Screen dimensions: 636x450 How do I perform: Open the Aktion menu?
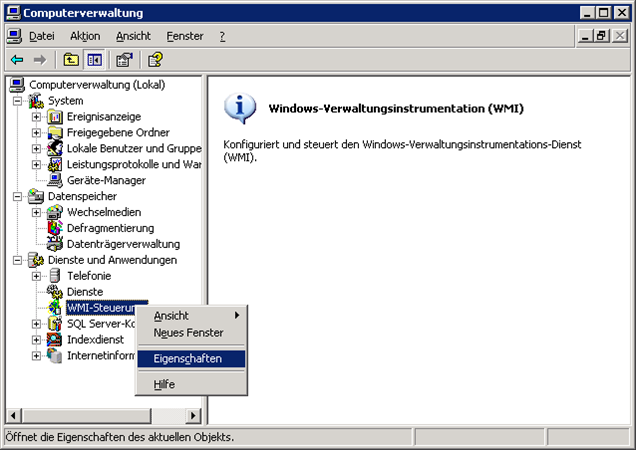coord(85,36)
